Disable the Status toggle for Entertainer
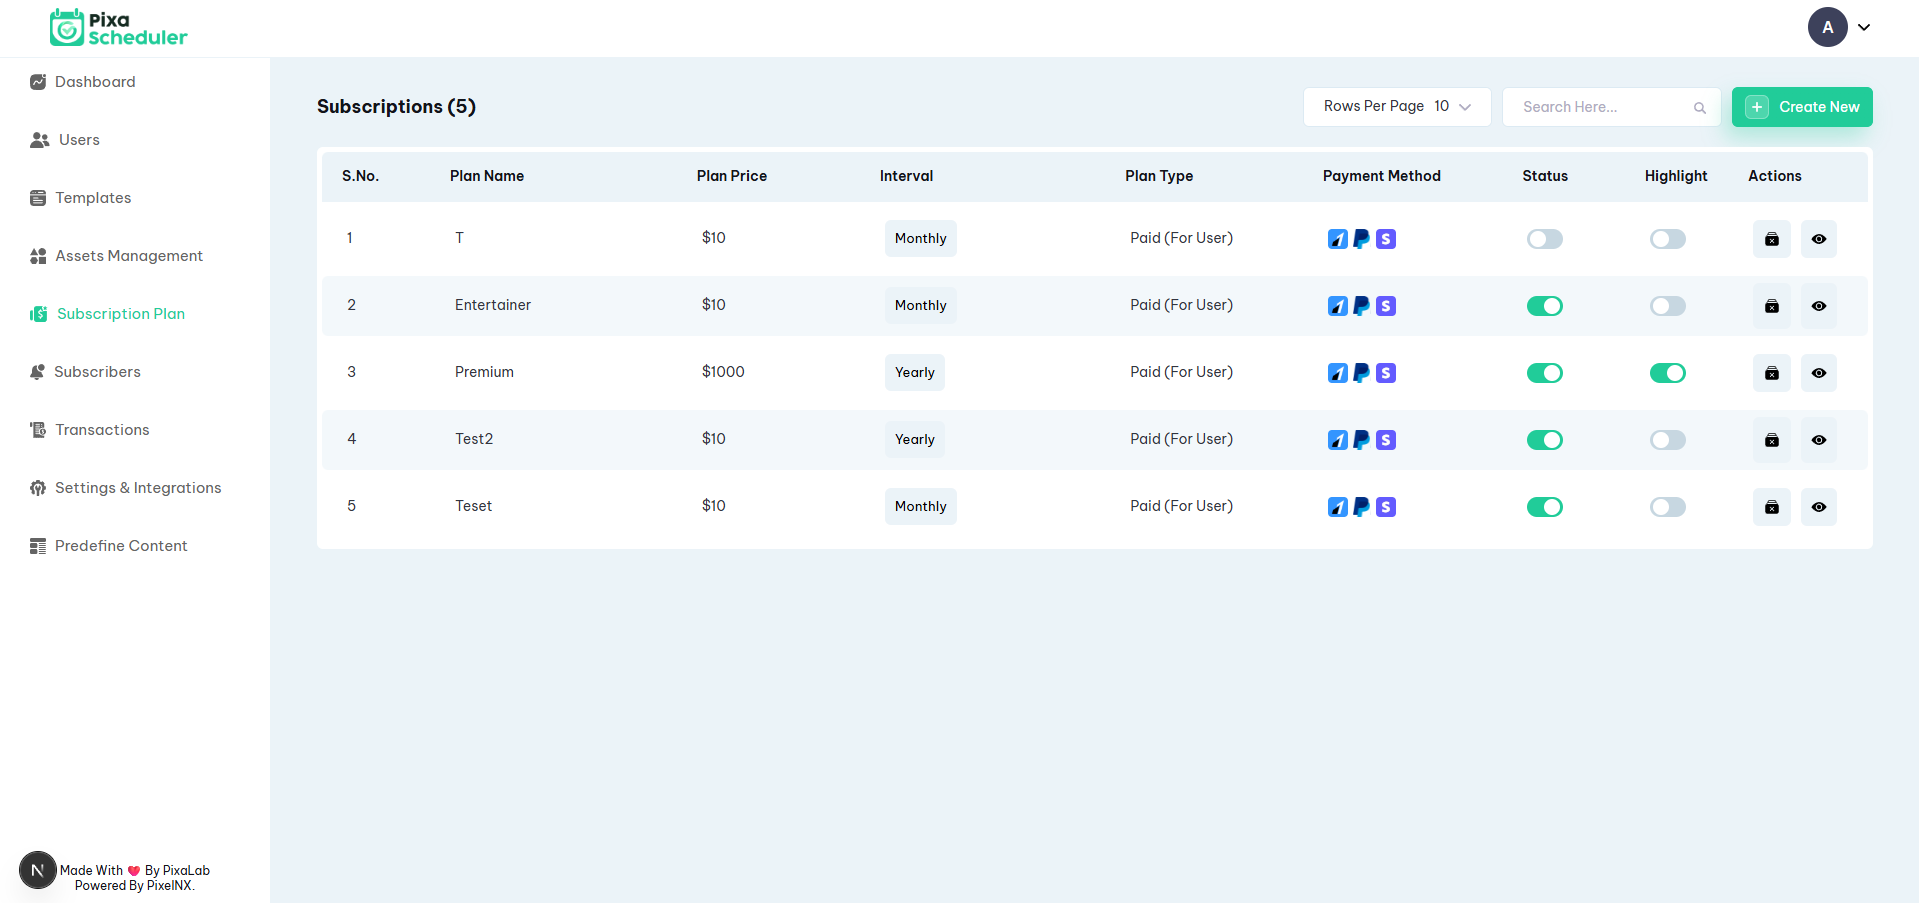 click(x=1544, y=306)
